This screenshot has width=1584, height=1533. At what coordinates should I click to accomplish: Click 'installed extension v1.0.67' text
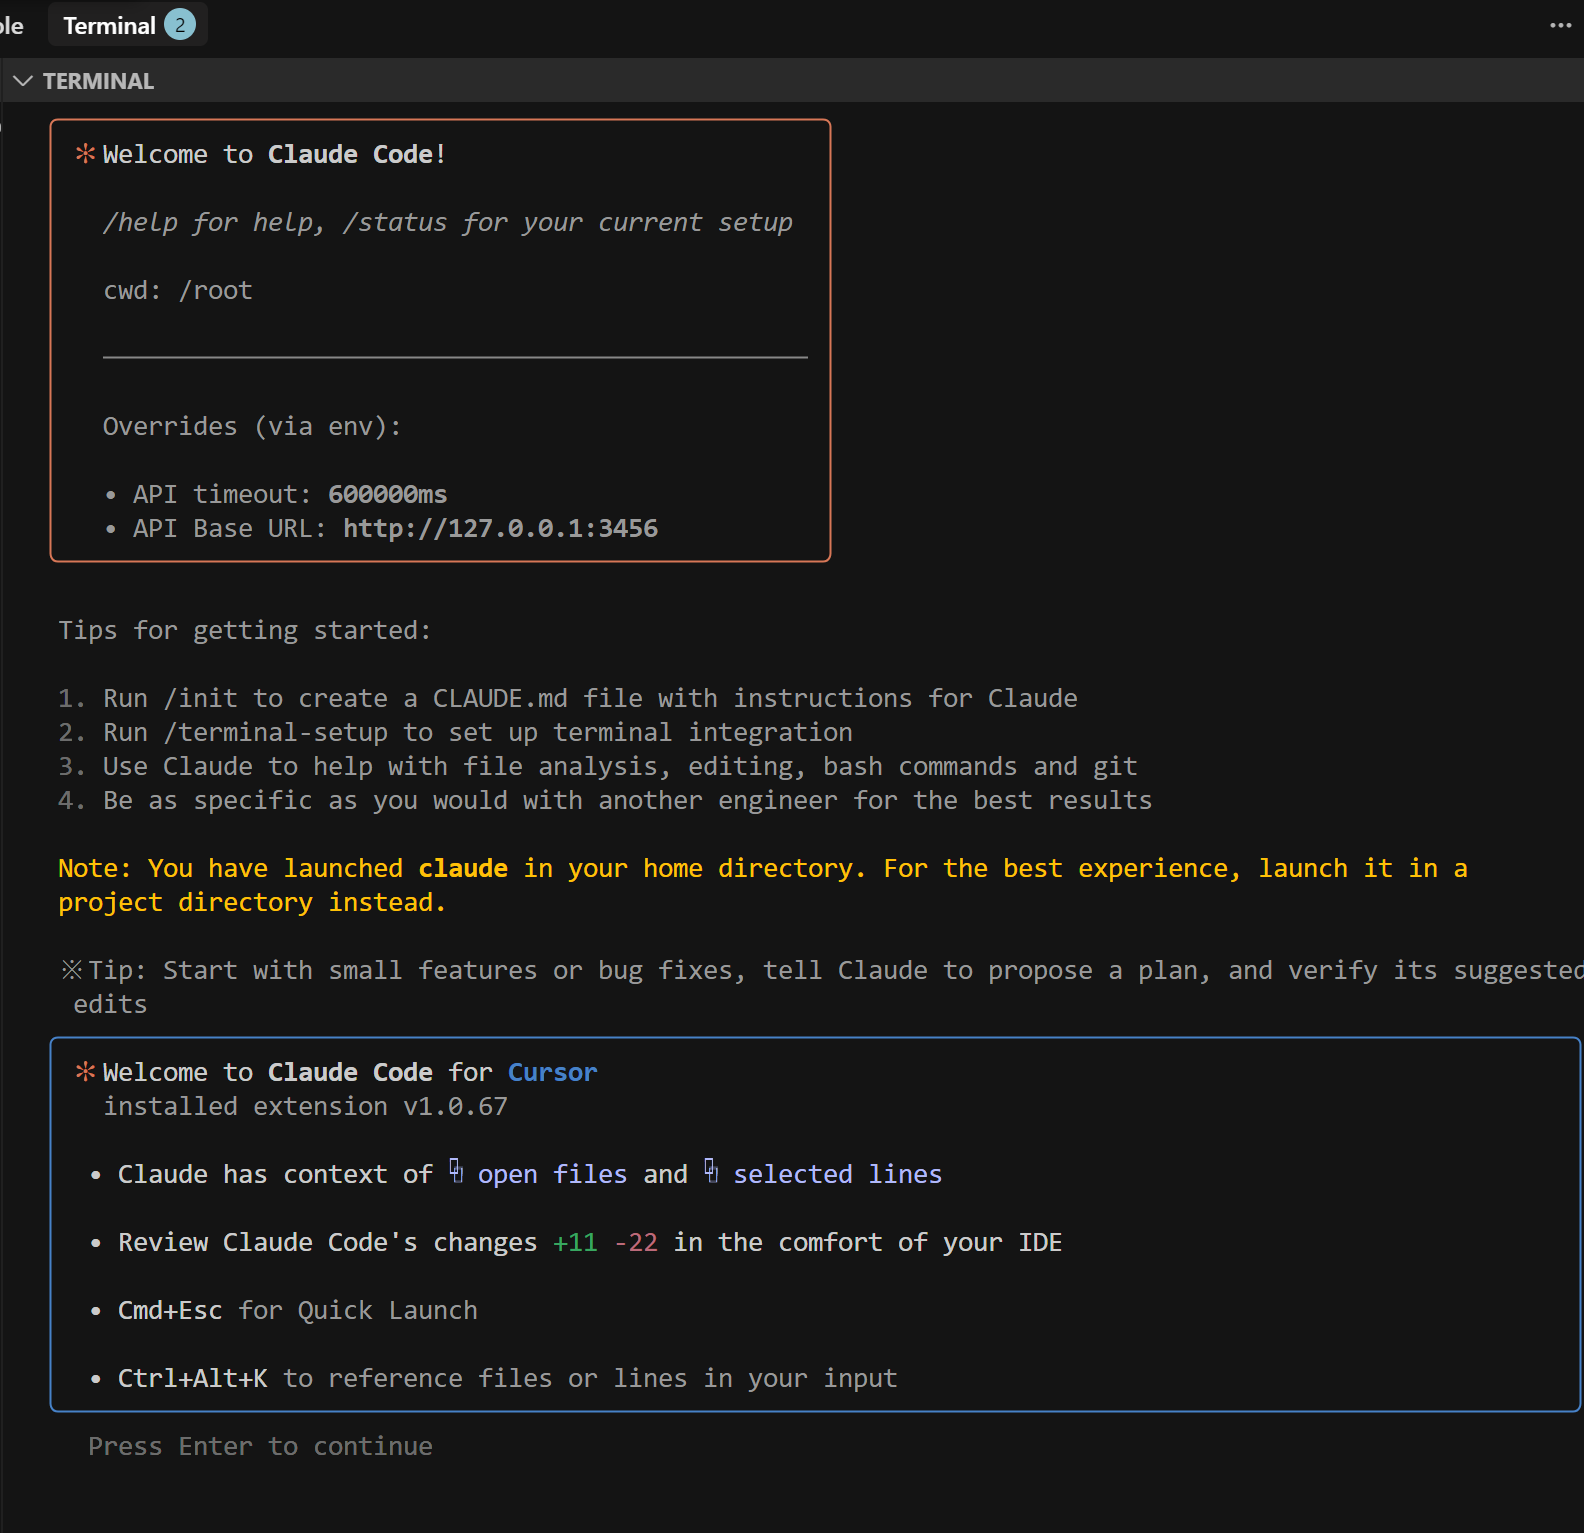point(305,1106)
